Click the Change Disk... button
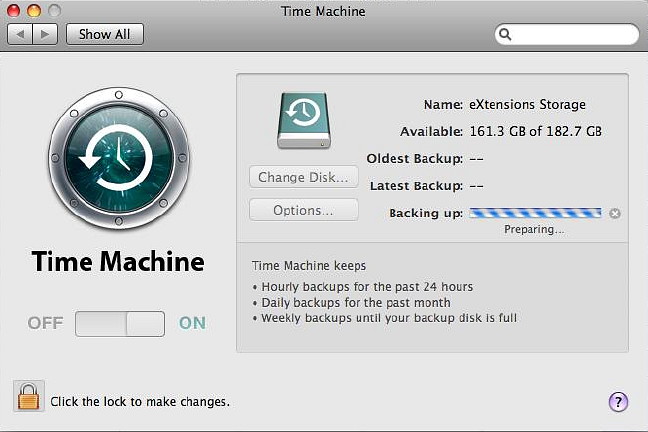648x432 pixels. point(303,177)
